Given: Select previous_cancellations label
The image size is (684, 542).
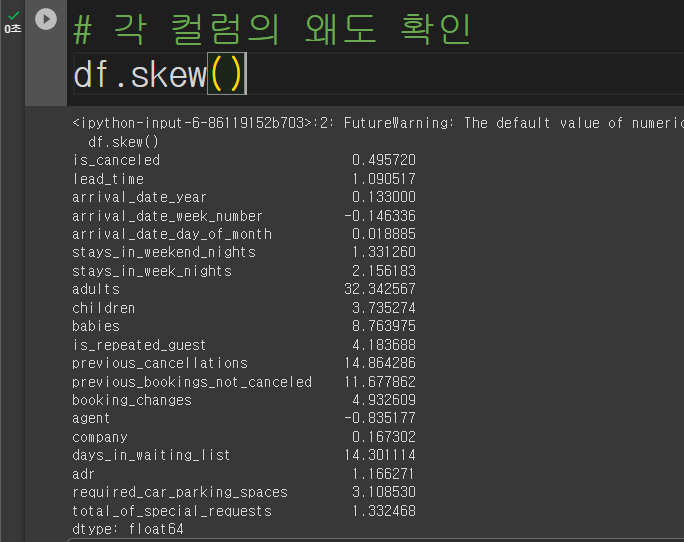Looking at the screenshot, I should 160,363.
